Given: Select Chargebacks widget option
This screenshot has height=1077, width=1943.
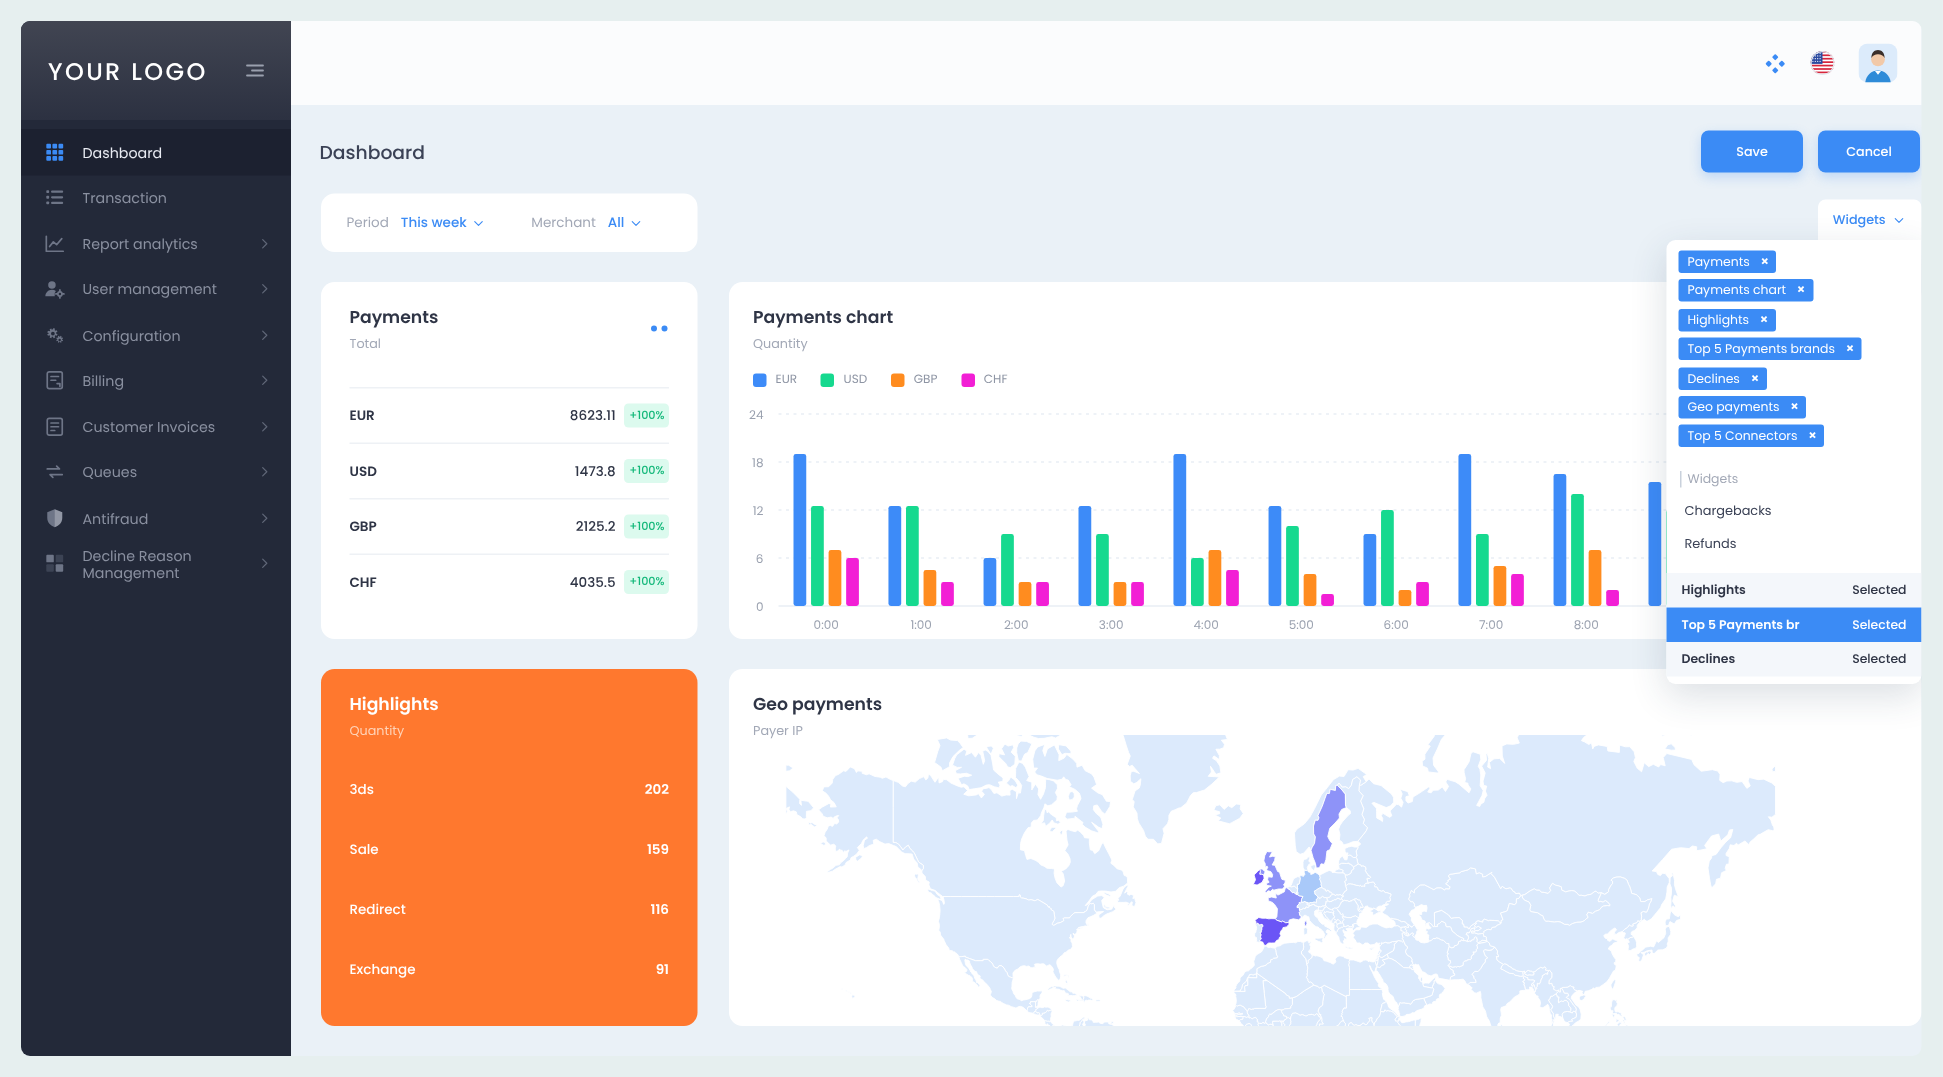Looking at the screenshot, I should click(x=1727, y=511).
